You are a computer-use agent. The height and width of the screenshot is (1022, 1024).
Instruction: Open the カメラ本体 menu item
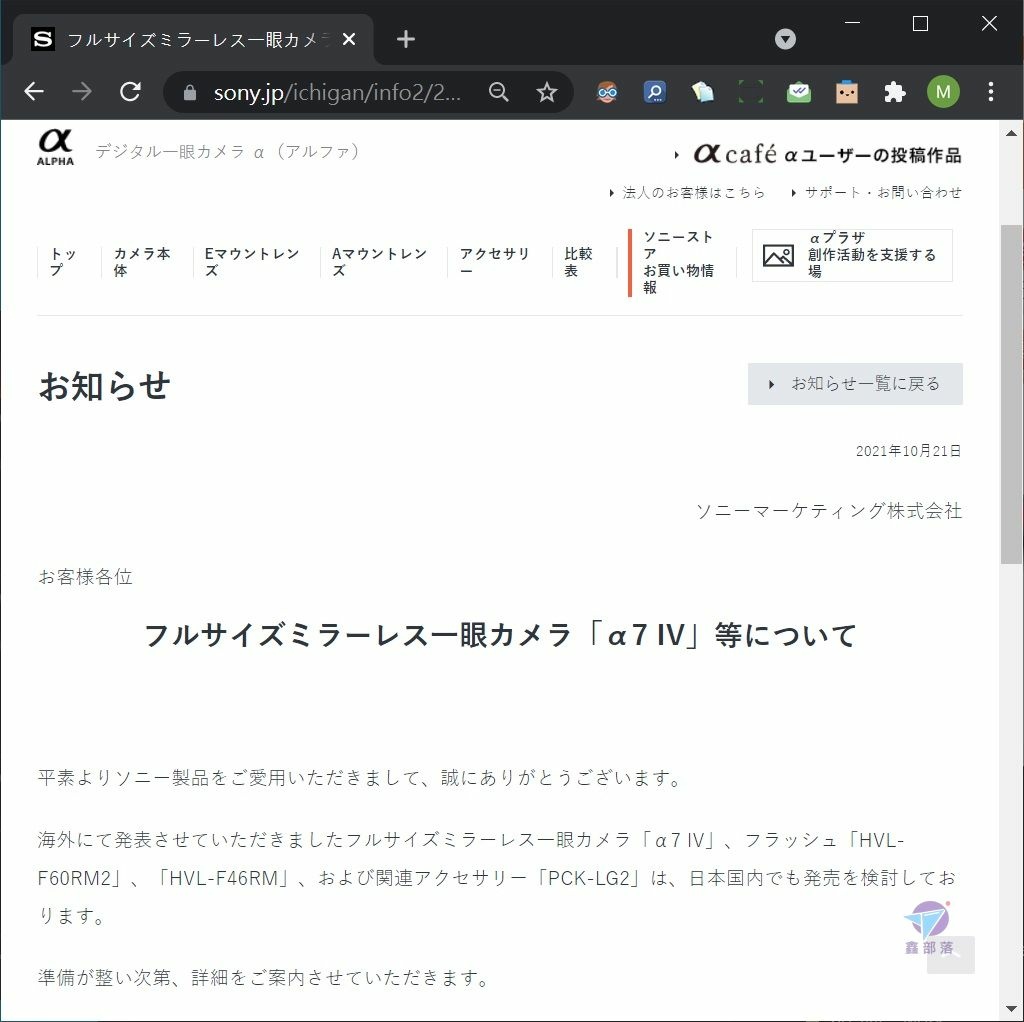pos(142,262)
